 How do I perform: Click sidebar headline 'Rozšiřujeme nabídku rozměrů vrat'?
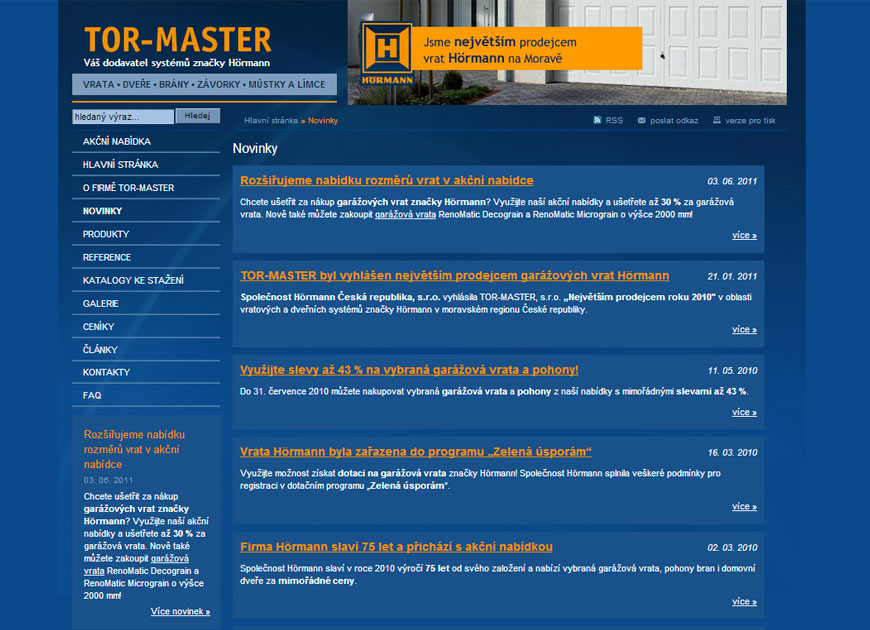134,450
